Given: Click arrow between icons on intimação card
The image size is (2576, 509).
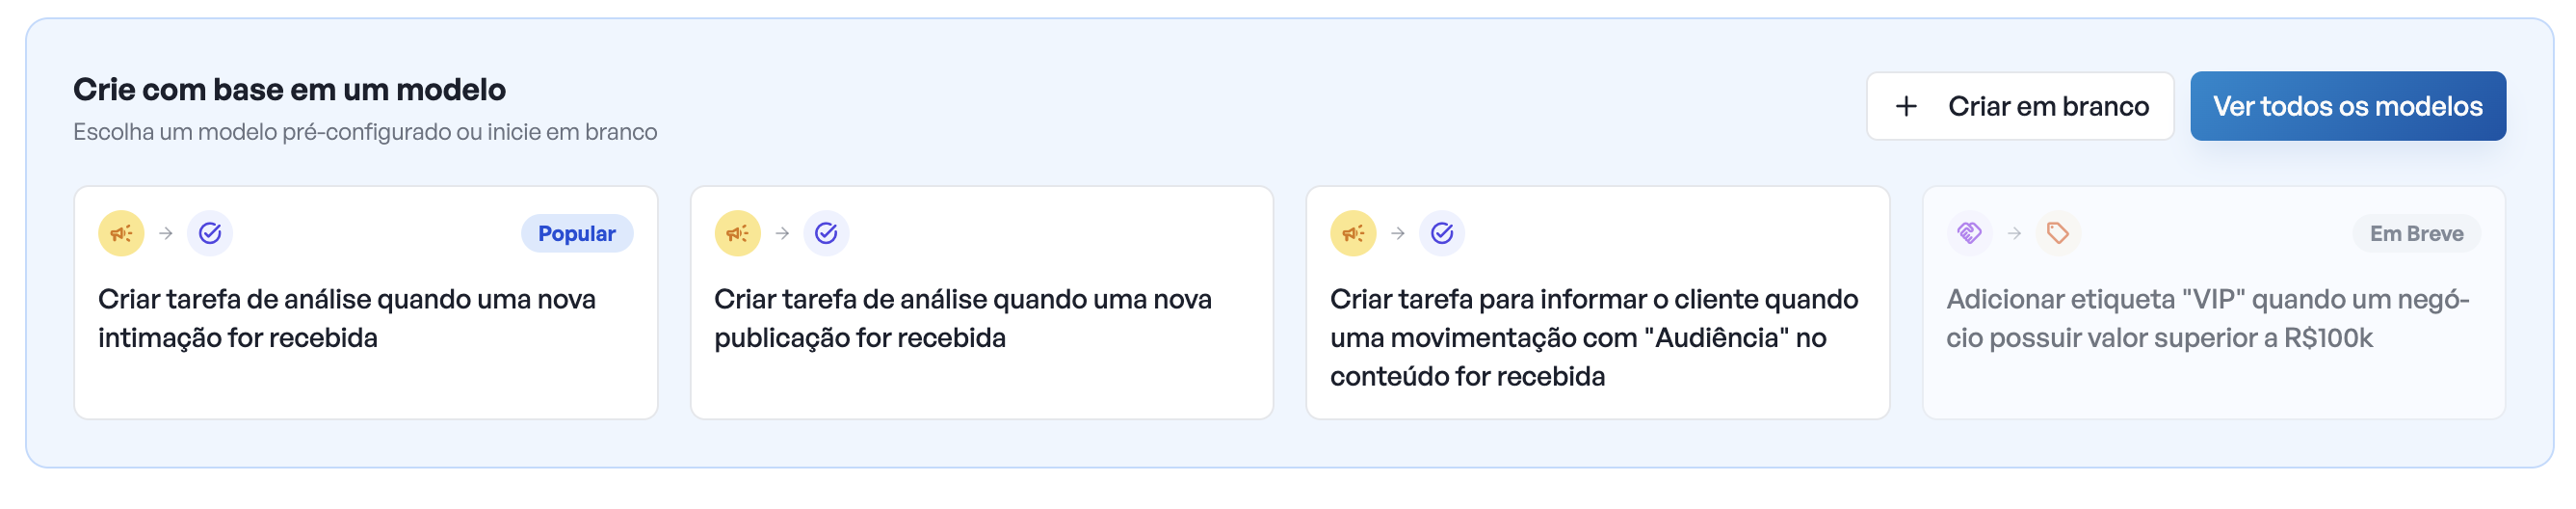Looking at the screenshot, I should 166,233.
